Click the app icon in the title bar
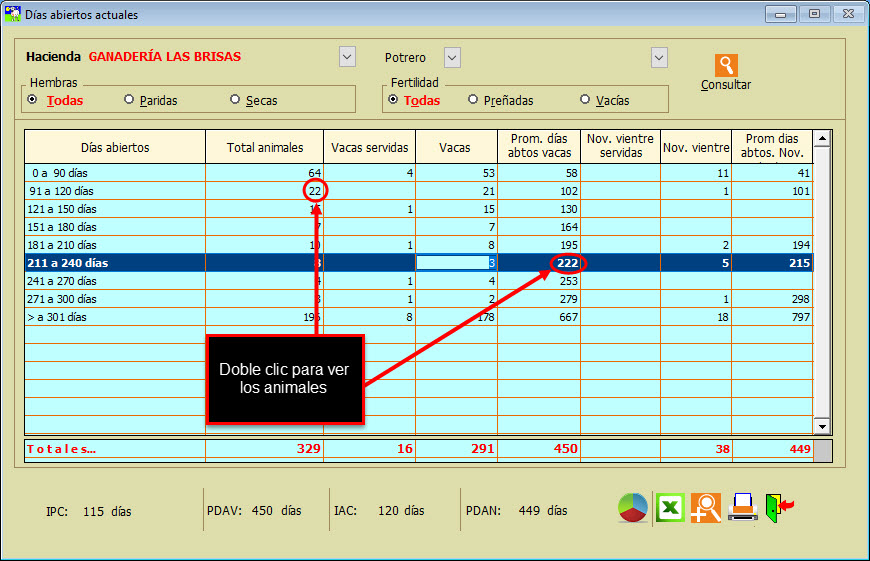This screenshot has width=870, height=561. coord(13,15)
